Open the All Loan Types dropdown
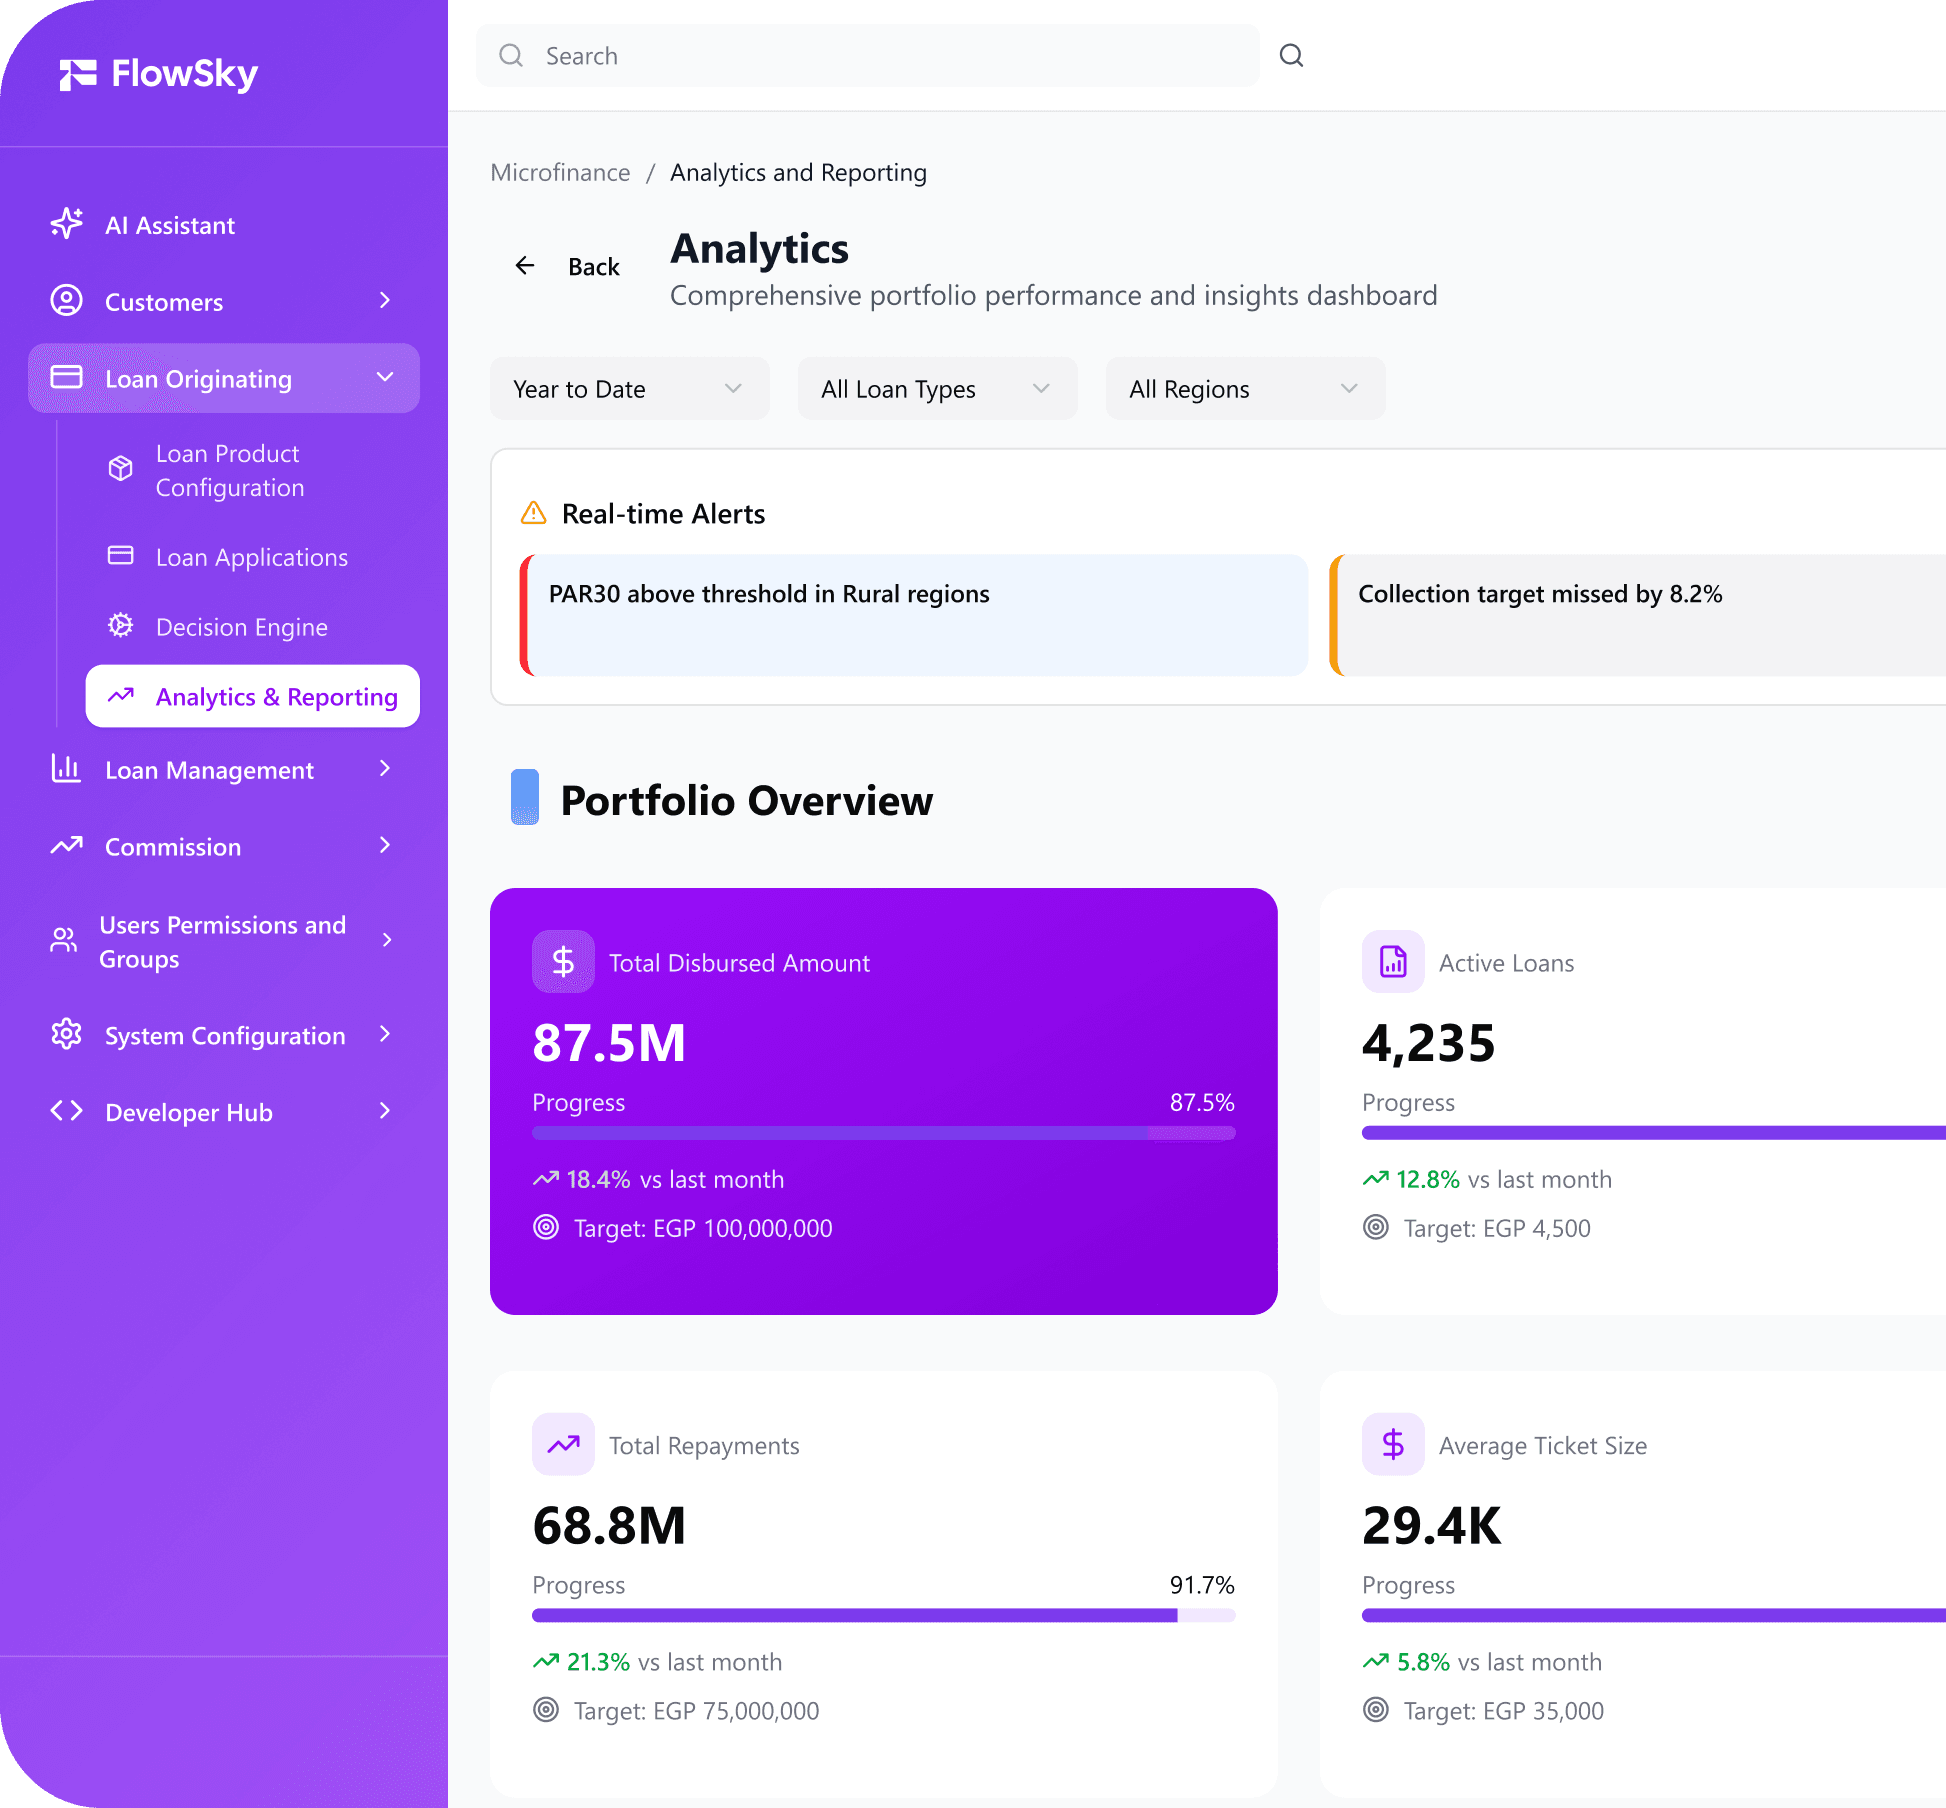Screen dimensions: 1946x1808 (x=936, y=388)
